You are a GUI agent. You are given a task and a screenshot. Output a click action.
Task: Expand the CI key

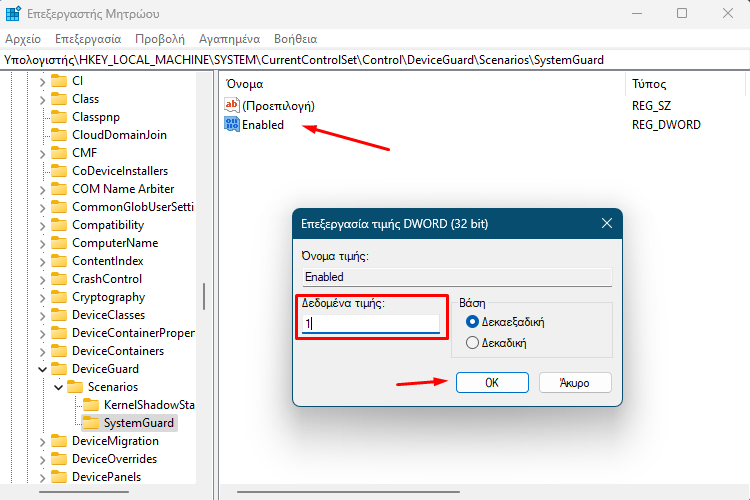point(42,82)
